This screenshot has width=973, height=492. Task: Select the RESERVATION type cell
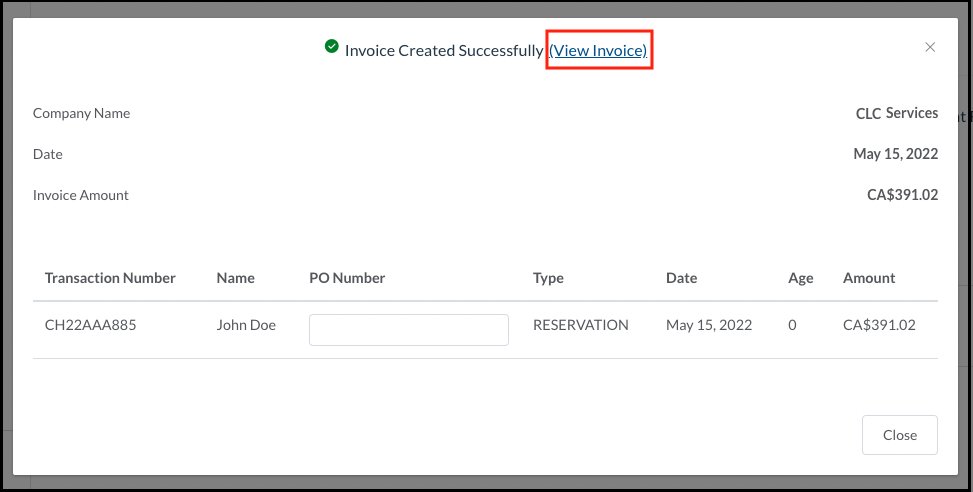point(580,325)
